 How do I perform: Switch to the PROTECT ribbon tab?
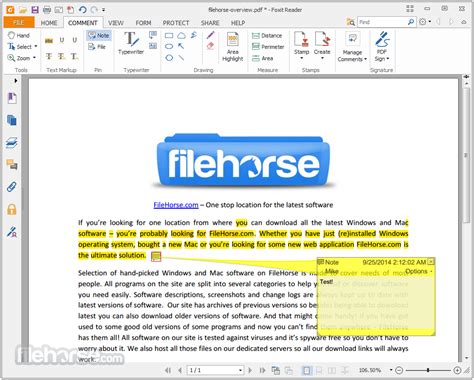point(176,23)
